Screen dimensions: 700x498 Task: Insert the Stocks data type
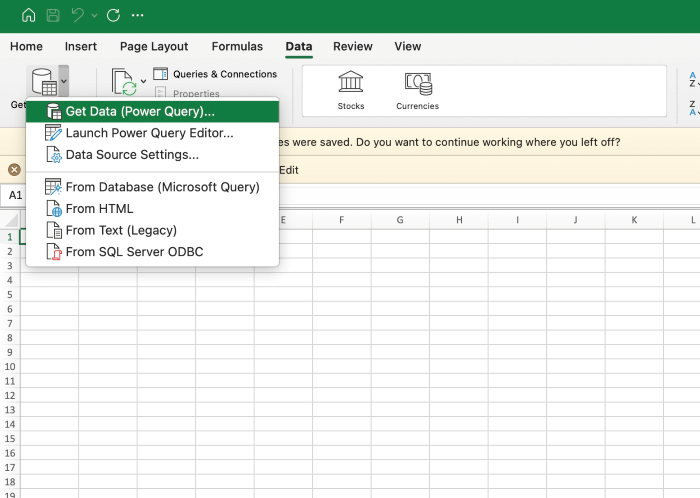pyautogui.click(x=351, y=91)
